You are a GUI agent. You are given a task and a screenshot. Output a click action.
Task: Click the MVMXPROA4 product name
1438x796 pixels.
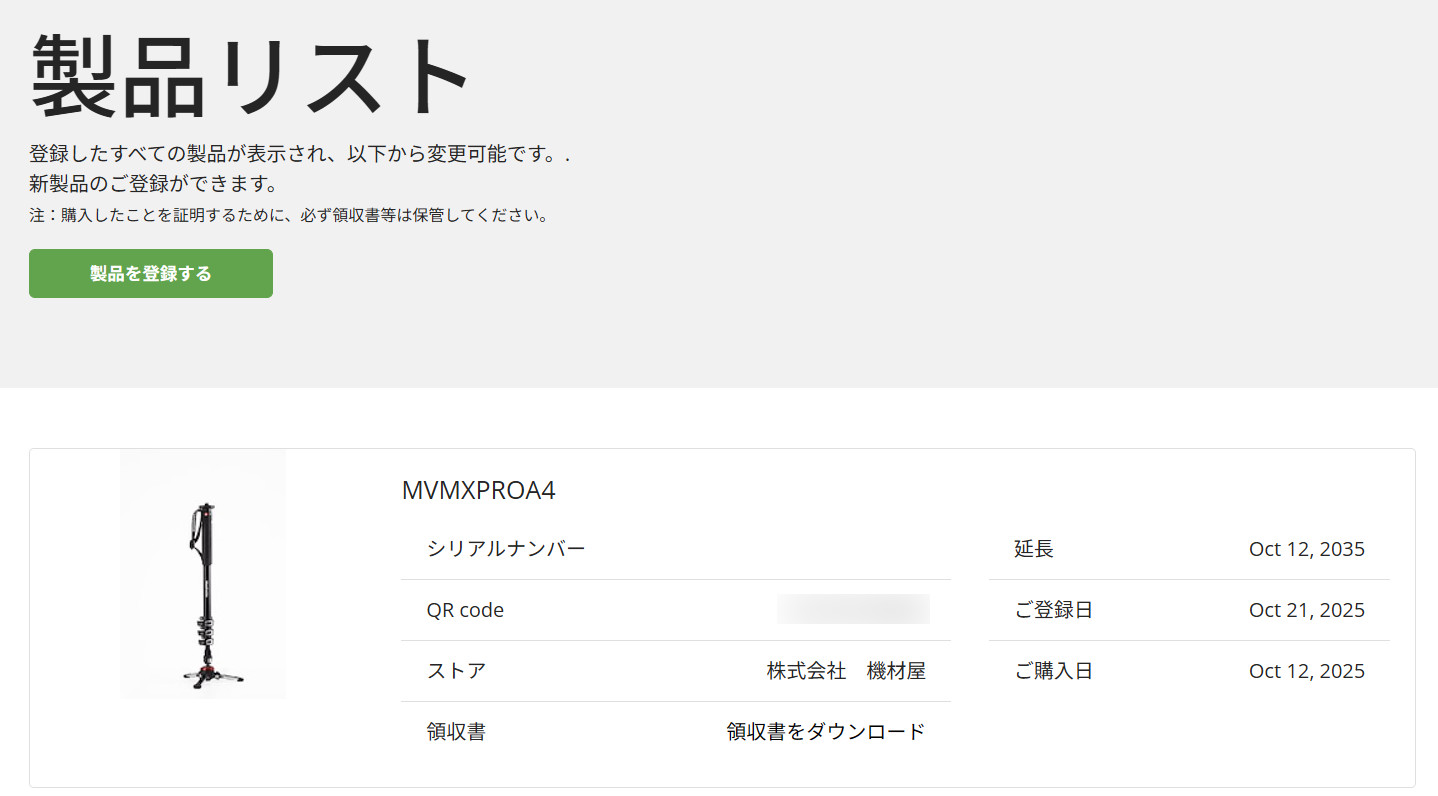pyautogui.click(x=478, y=491)
